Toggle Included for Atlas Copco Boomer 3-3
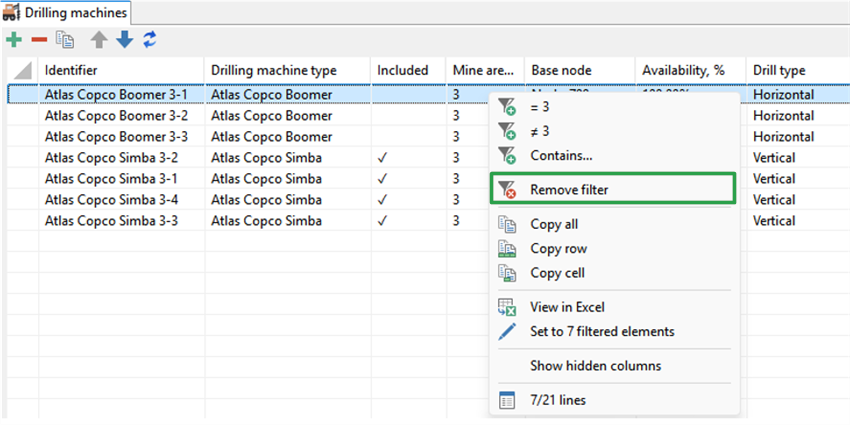Image resolution: width=850 pixels, height=425 pixels. [x=409, y=137]
